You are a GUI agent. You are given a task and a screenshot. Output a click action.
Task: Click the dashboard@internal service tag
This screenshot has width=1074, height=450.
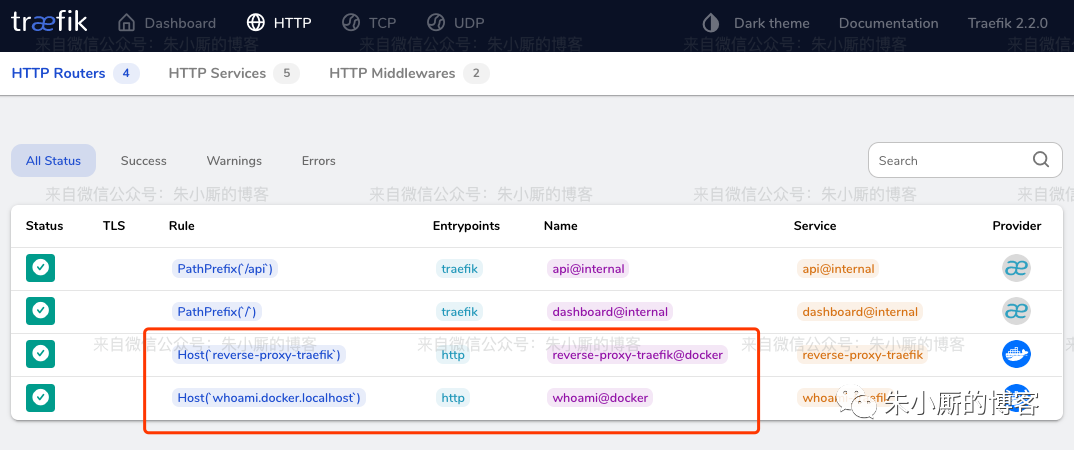[x=860, y=312]
